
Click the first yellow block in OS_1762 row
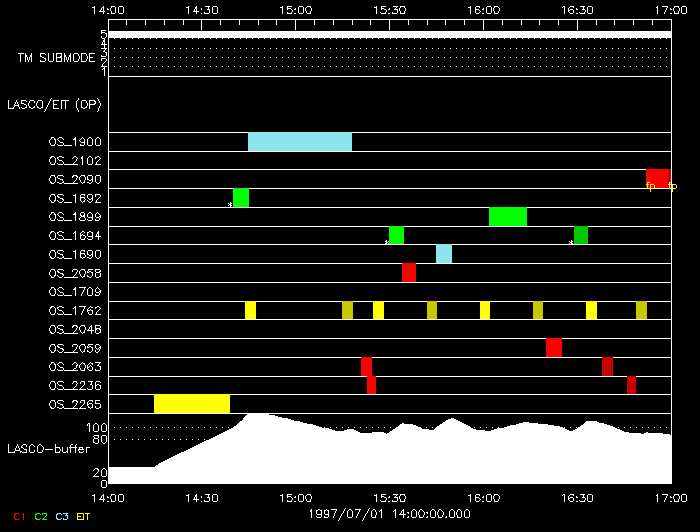click(250, 310)
